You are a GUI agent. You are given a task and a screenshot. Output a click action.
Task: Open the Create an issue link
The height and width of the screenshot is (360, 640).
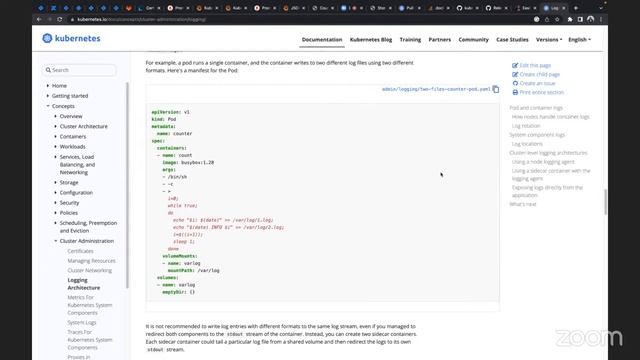pos(538,83)
